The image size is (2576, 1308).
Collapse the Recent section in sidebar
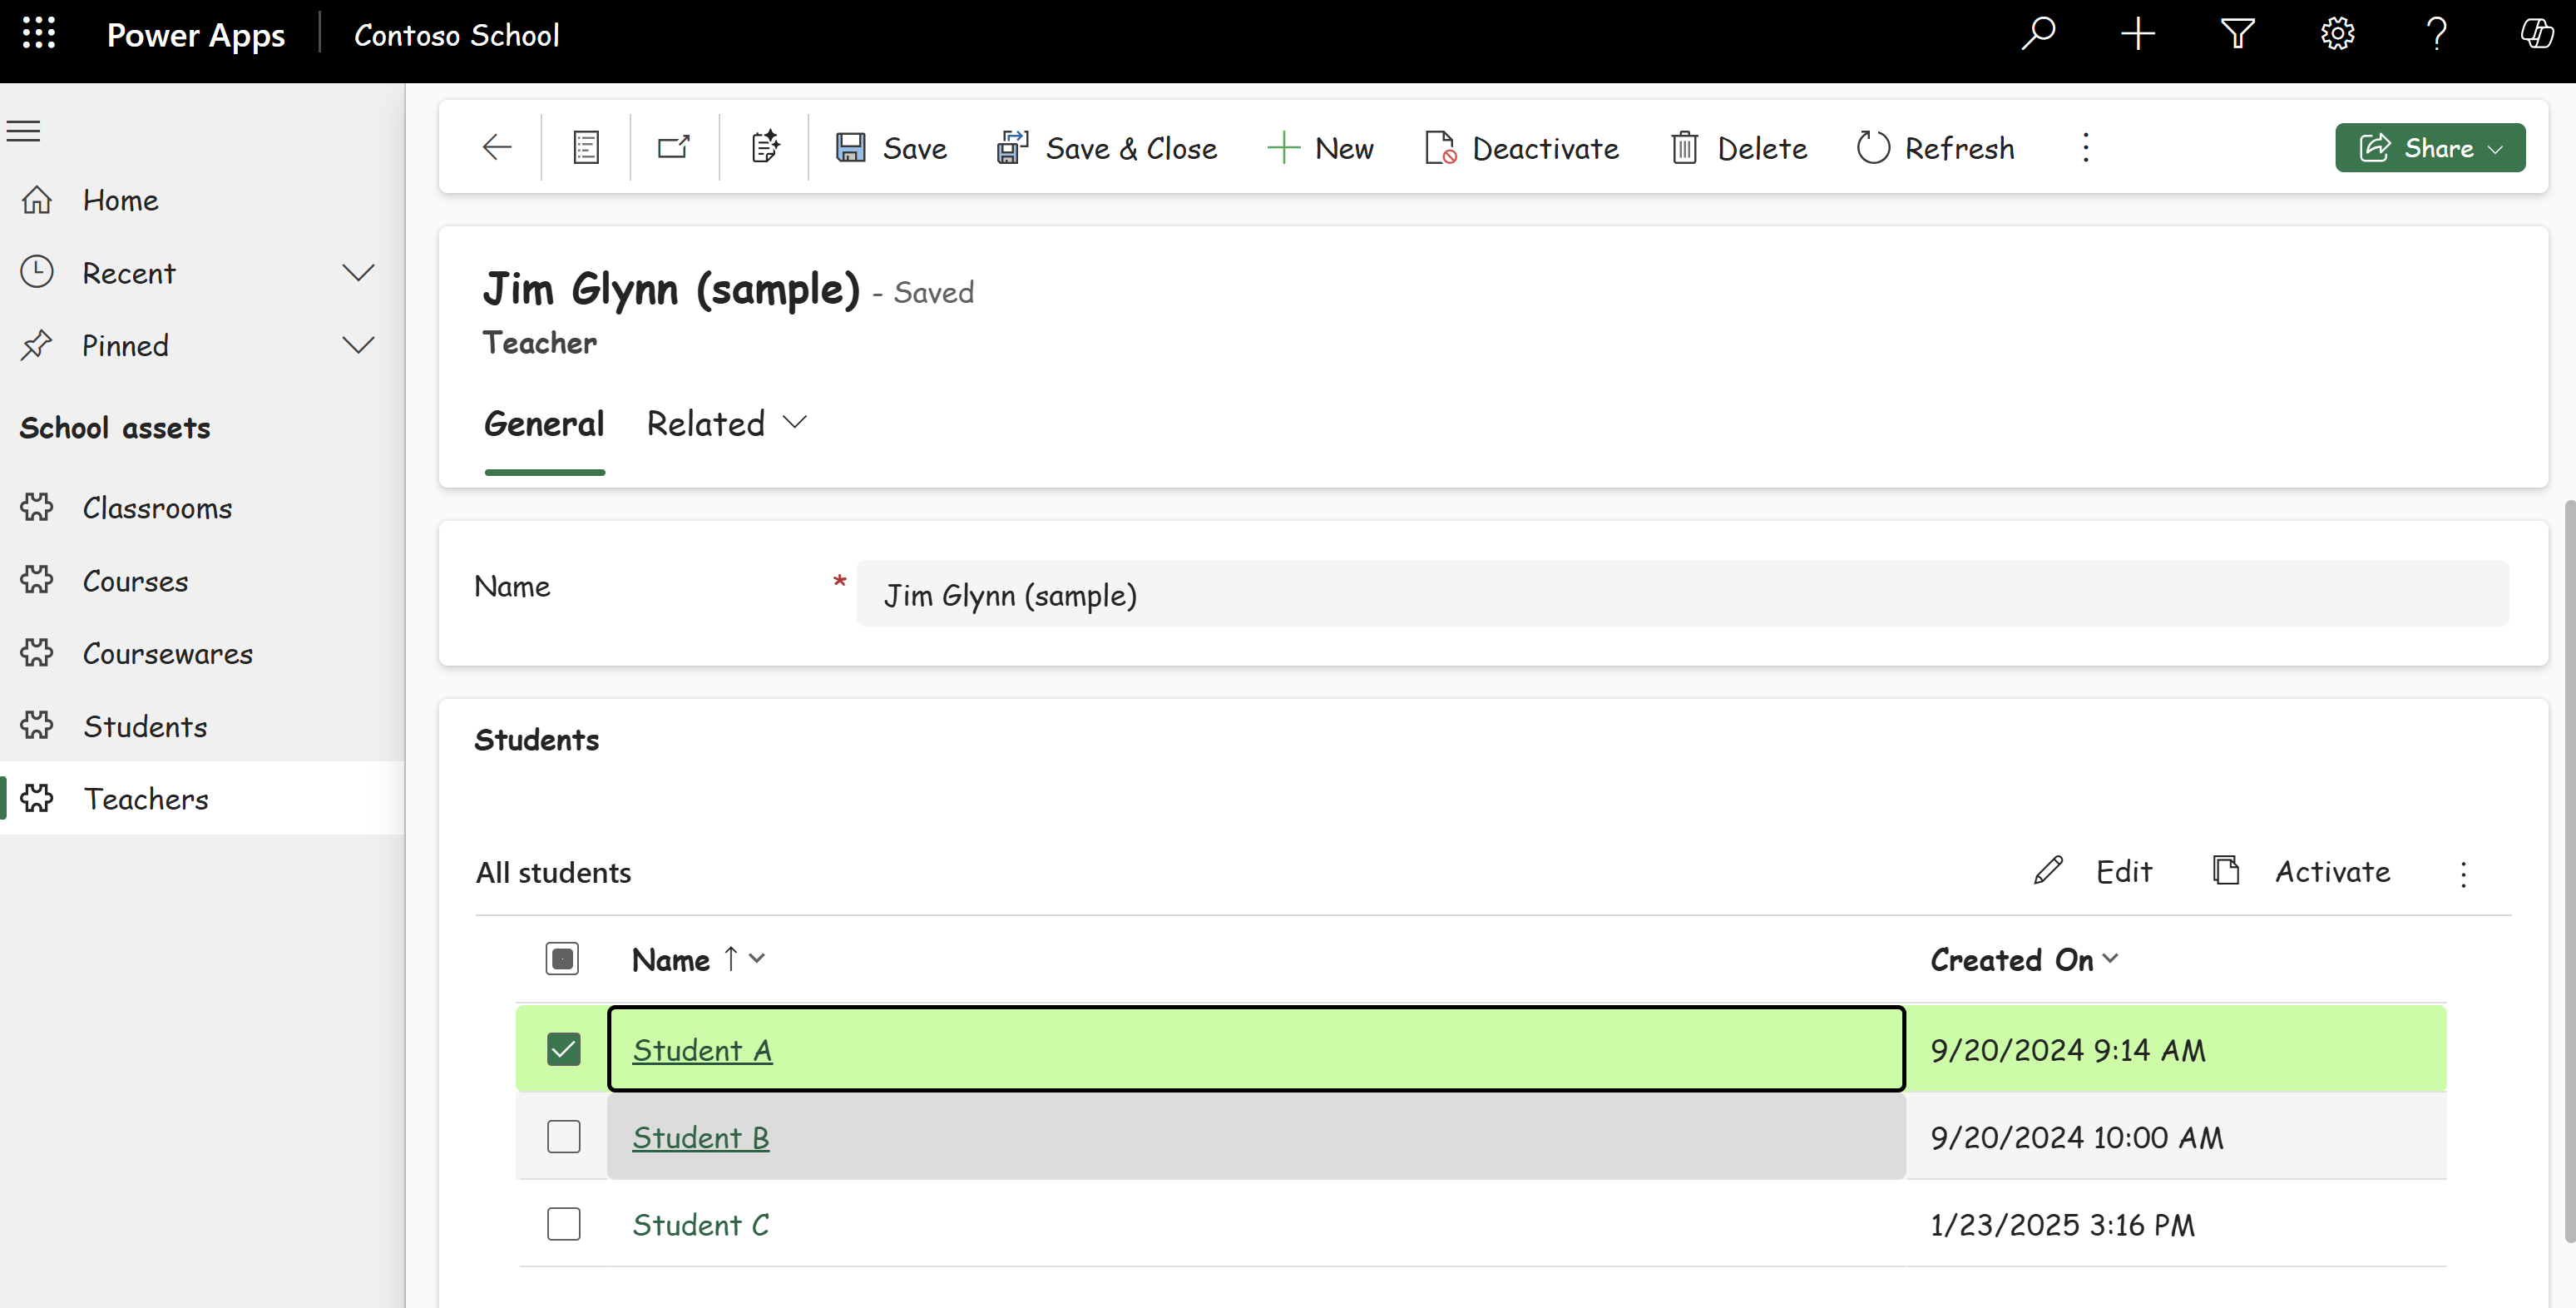(x=358, y=272)
